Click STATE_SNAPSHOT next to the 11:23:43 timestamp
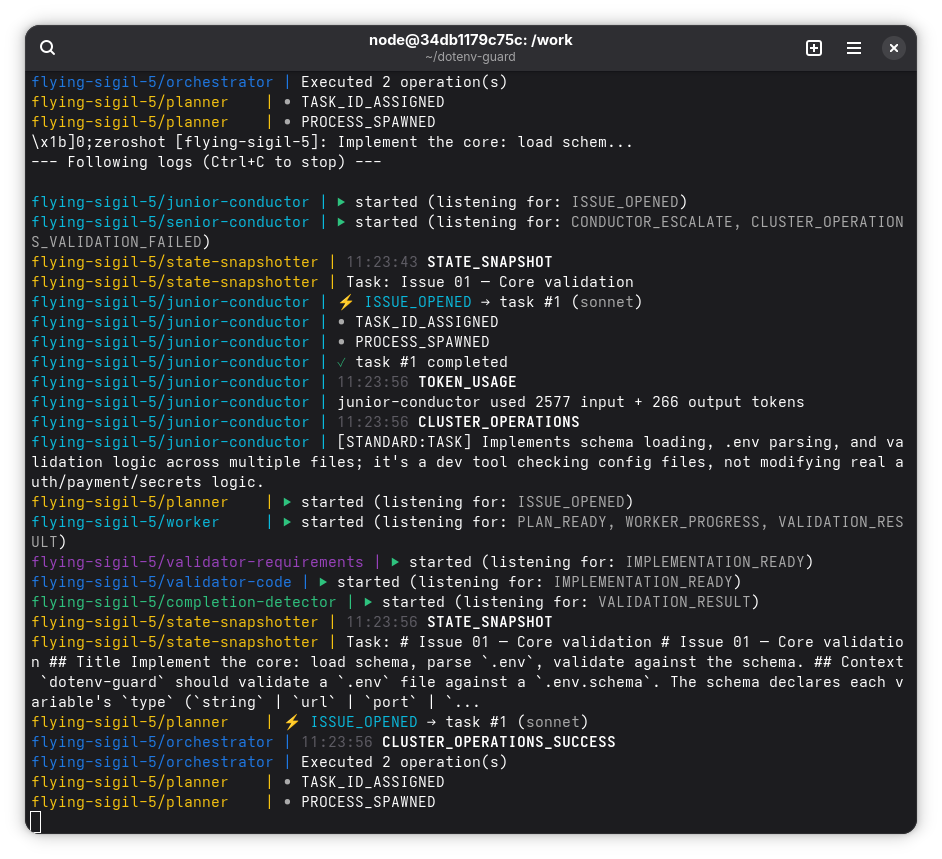The width and height of the screenshot is (942, 859). click(490, 262)
